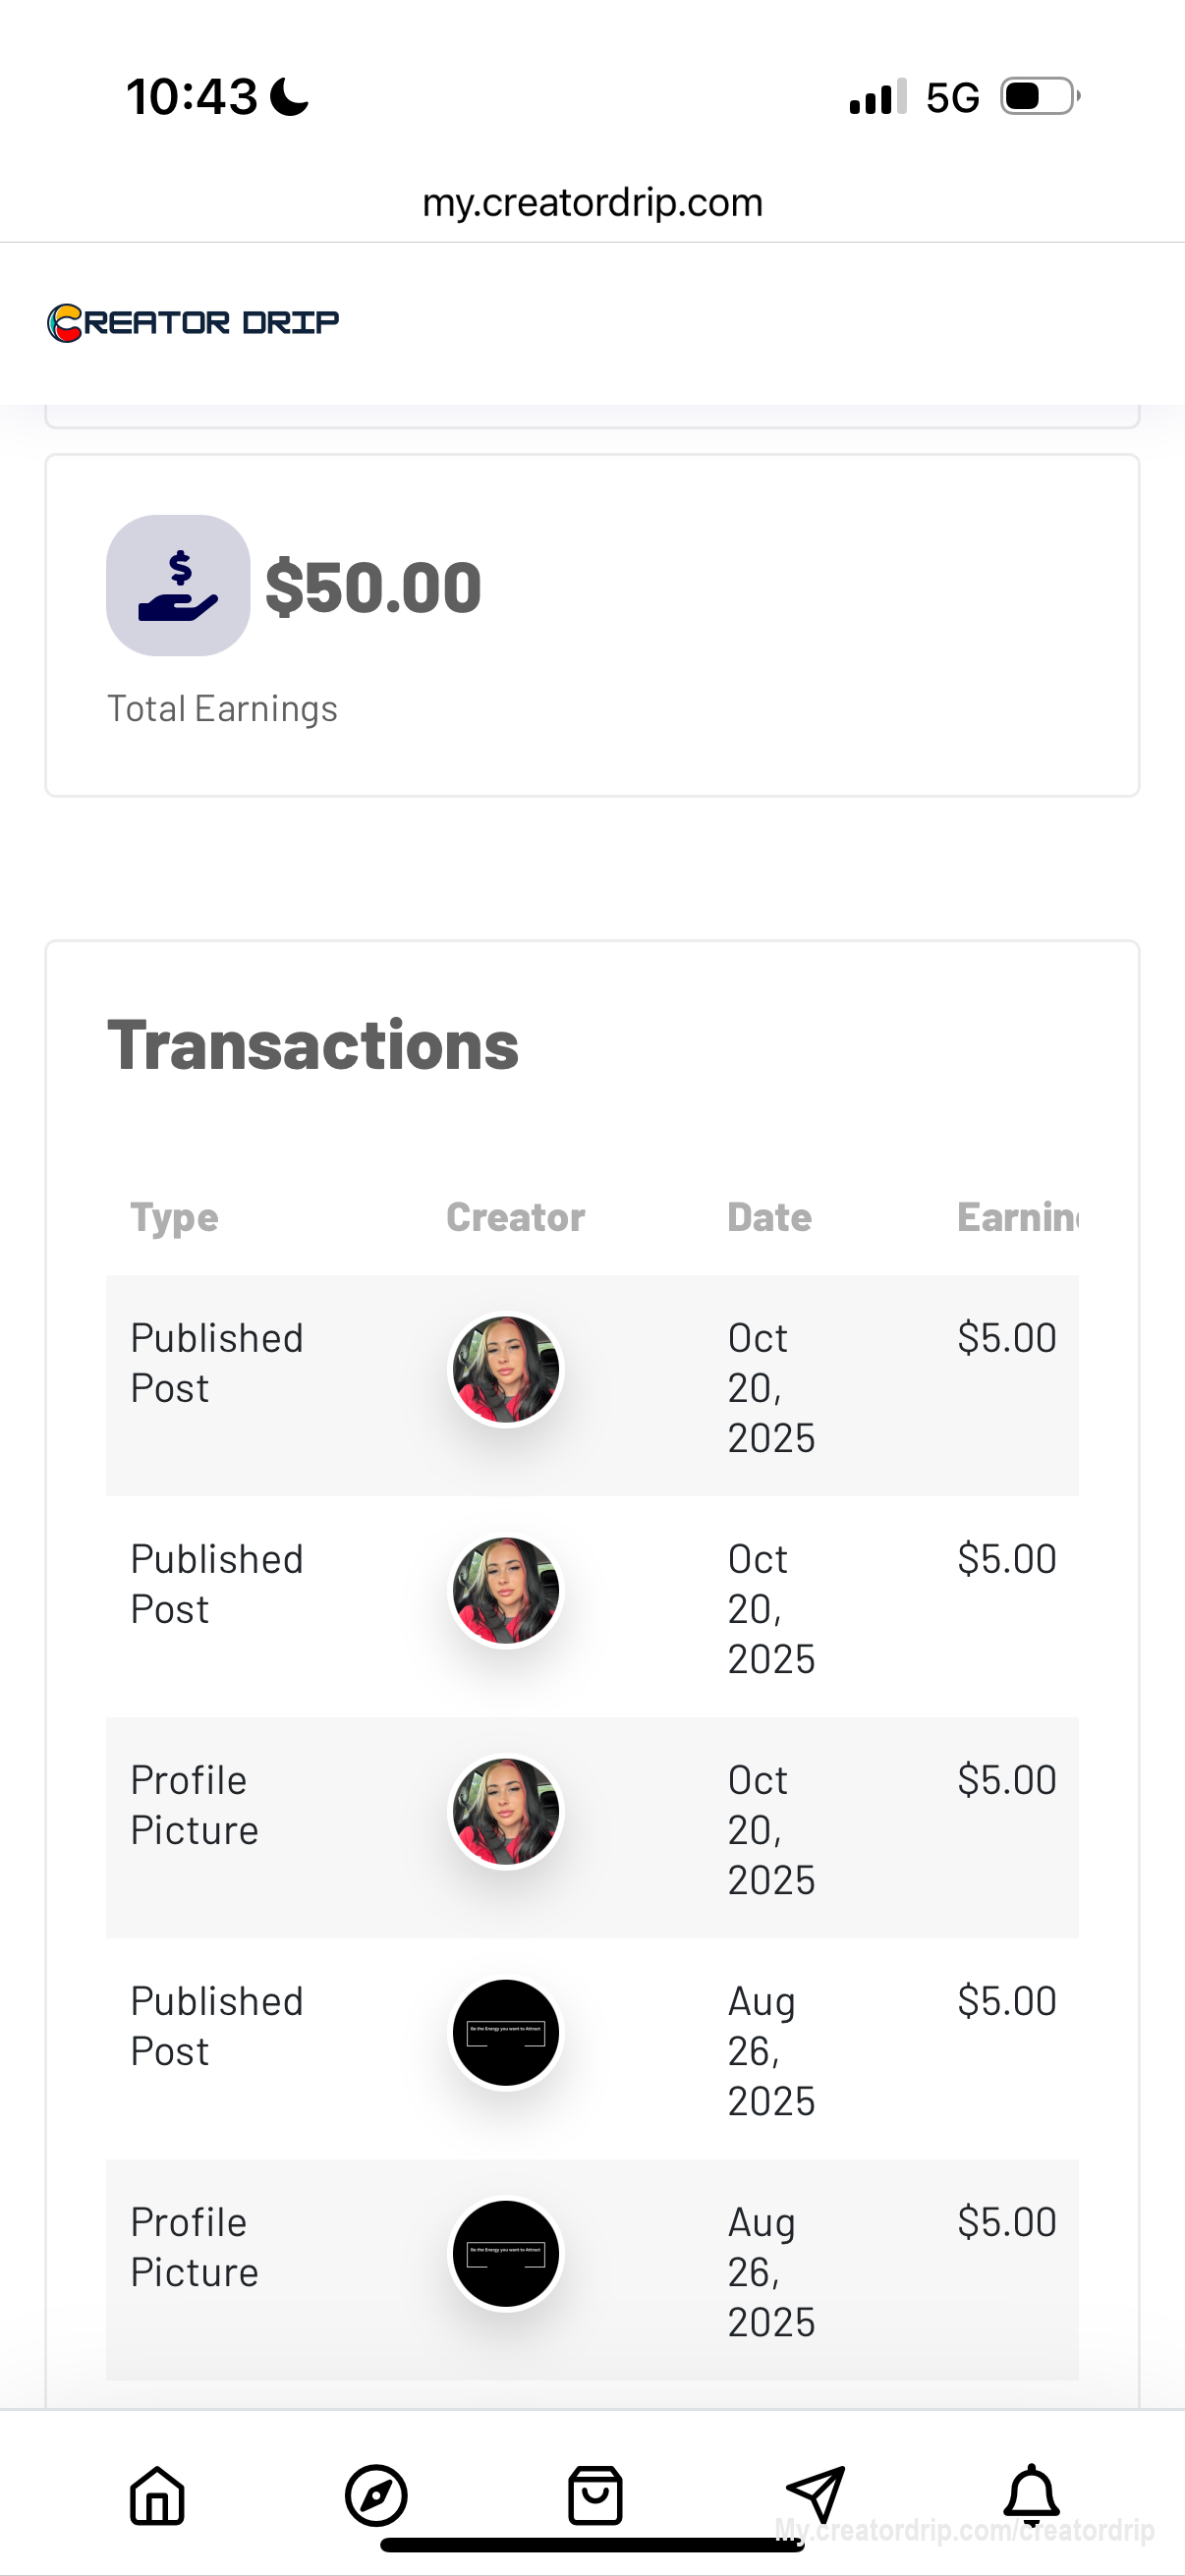The width and height of the screenshot is (1185, 2576).
Task: Click the Creator column header
Action: (515, 1217)
